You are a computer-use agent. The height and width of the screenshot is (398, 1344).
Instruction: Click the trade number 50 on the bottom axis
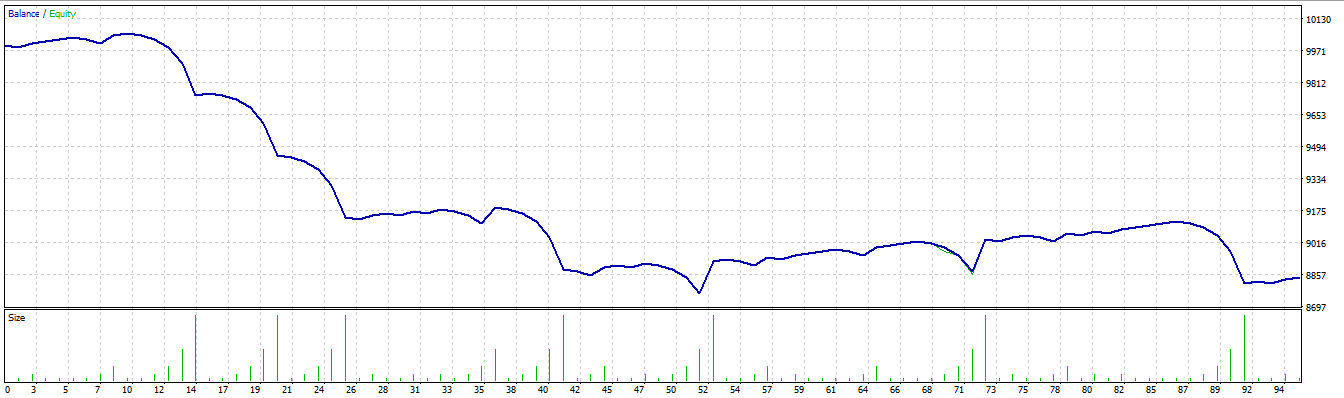[x=672, y=389]
